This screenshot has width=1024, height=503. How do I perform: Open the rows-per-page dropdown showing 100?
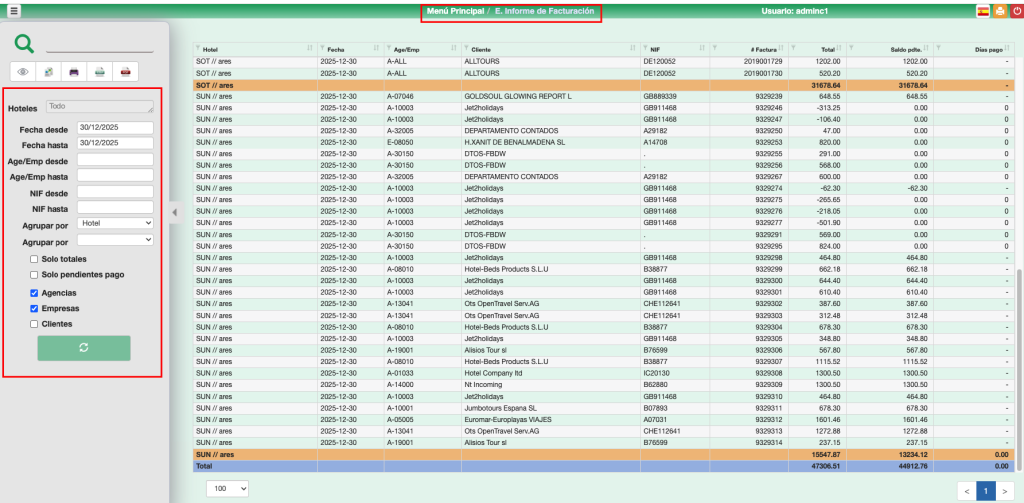pyautogui.click(x=227, y=490)
